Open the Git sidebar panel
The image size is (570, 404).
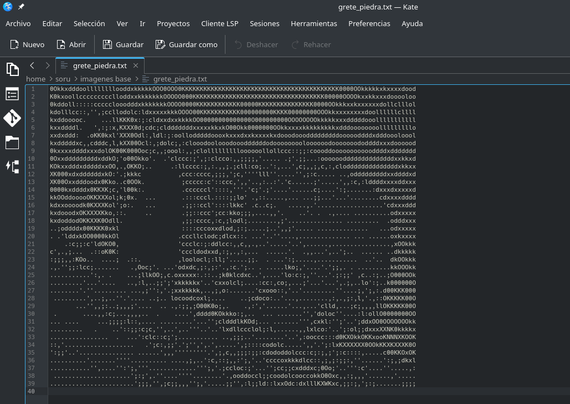[x=12, y=118]
